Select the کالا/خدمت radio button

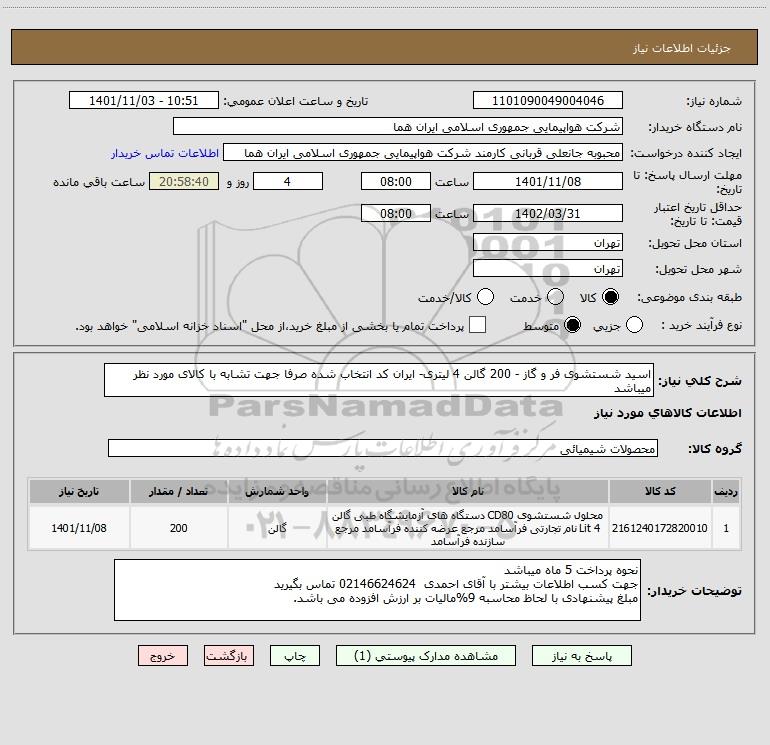point(485,297)
